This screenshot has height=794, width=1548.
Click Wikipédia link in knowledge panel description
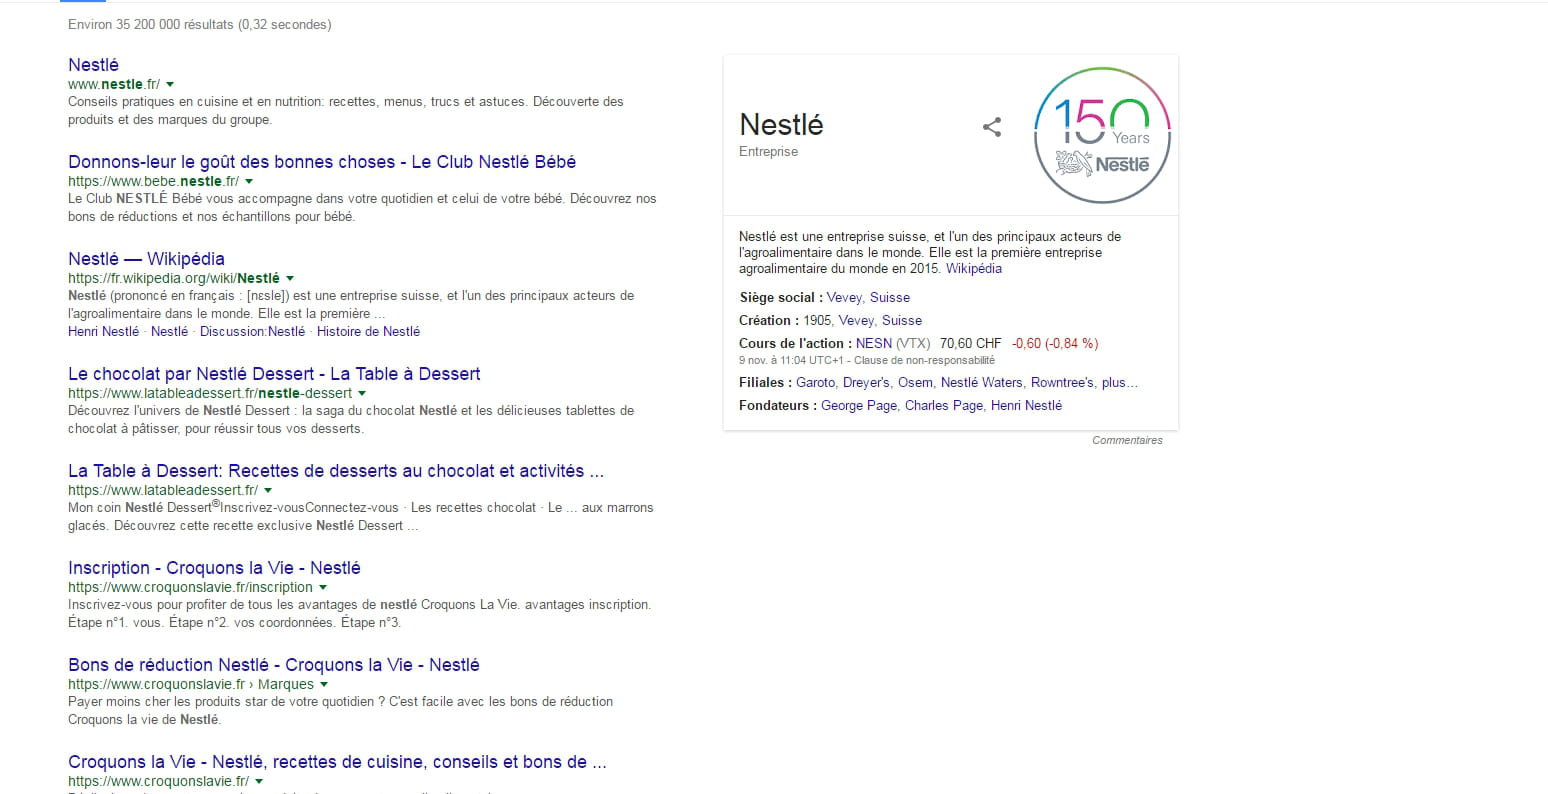coord(974,269)
